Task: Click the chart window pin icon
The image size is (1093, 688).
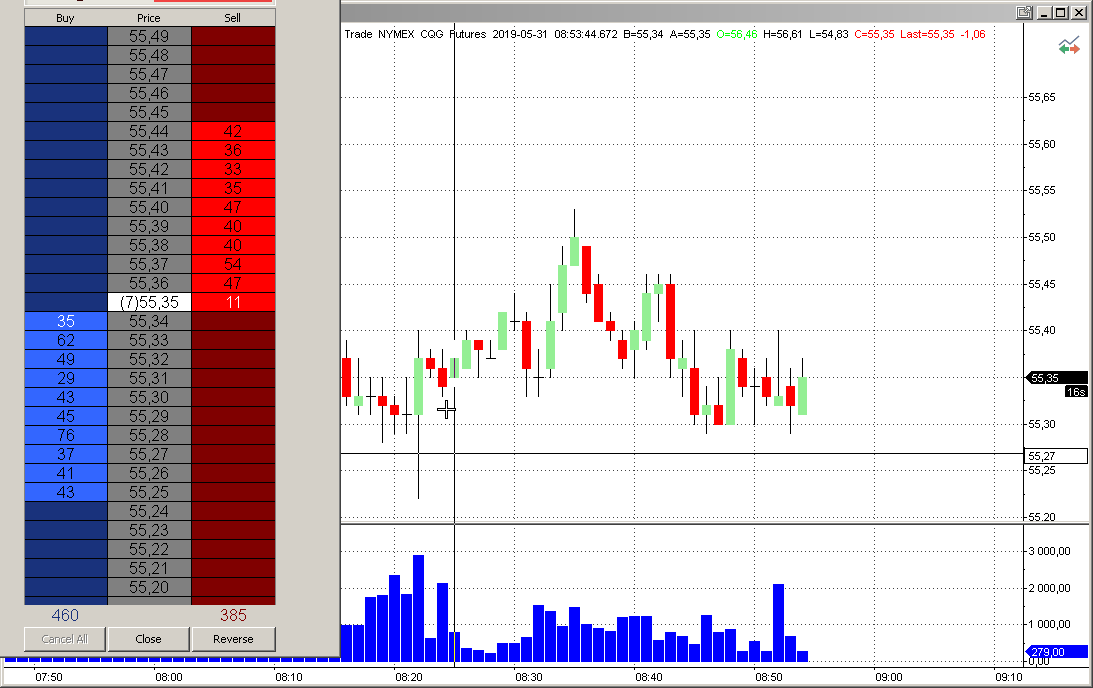Action: pyautogui.click(x=1024, y=13)
